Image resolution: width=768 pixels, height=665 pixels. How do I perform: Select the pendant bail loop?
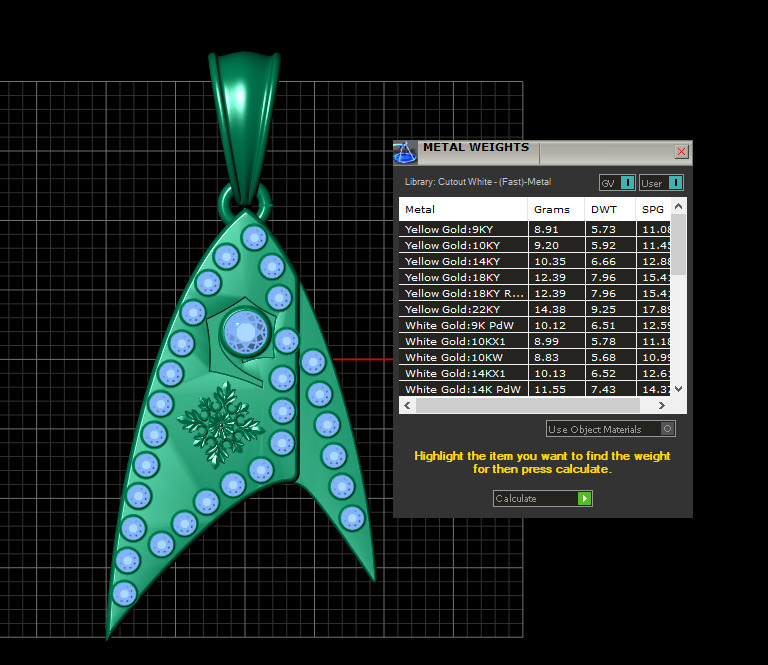244,127
